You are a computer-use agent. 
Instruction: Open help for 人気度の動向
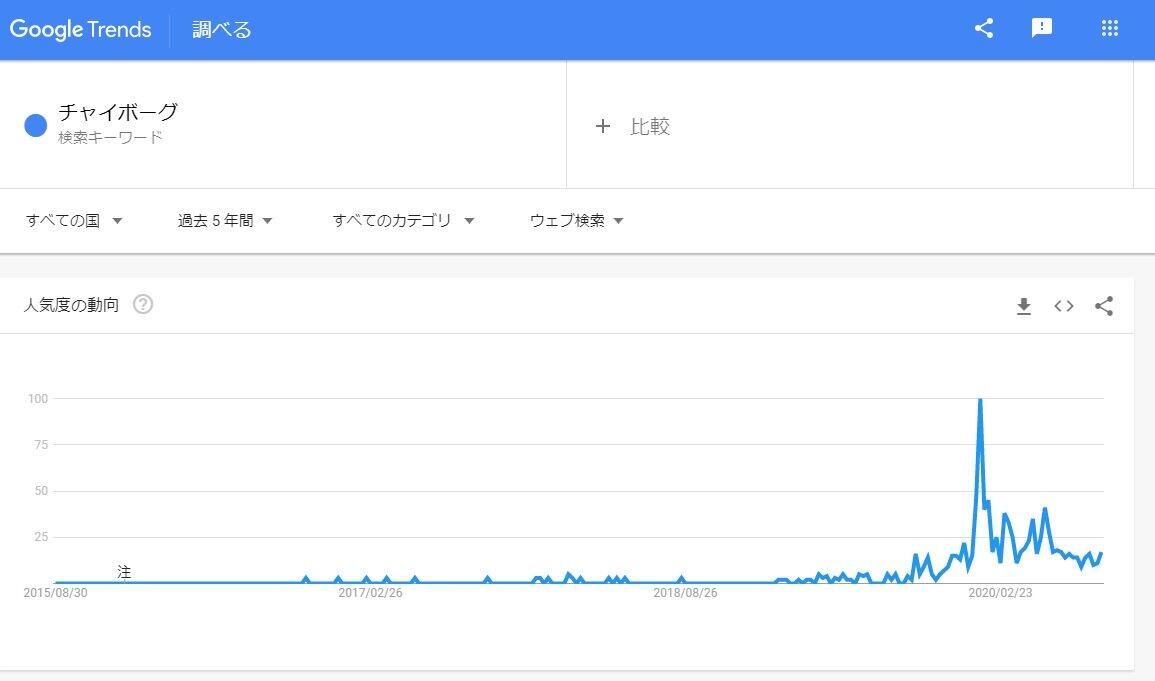(143, 305)
